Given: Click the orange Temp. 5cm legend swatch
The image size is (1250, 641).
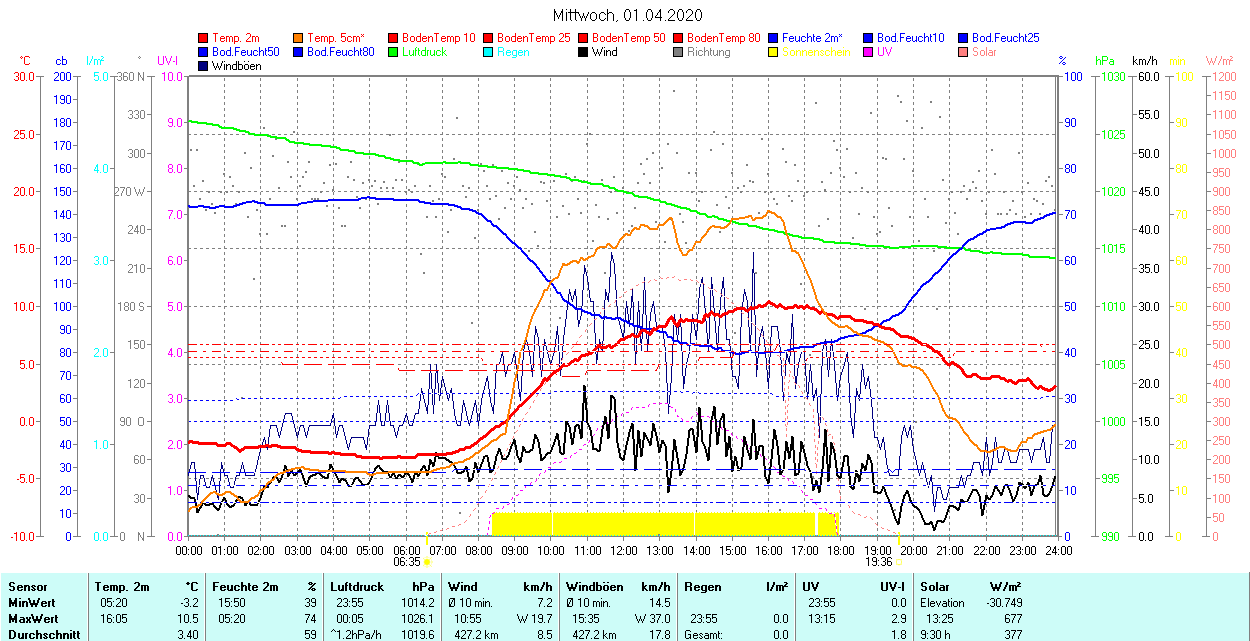Looking at the screenshot, I should pos(299,38).
